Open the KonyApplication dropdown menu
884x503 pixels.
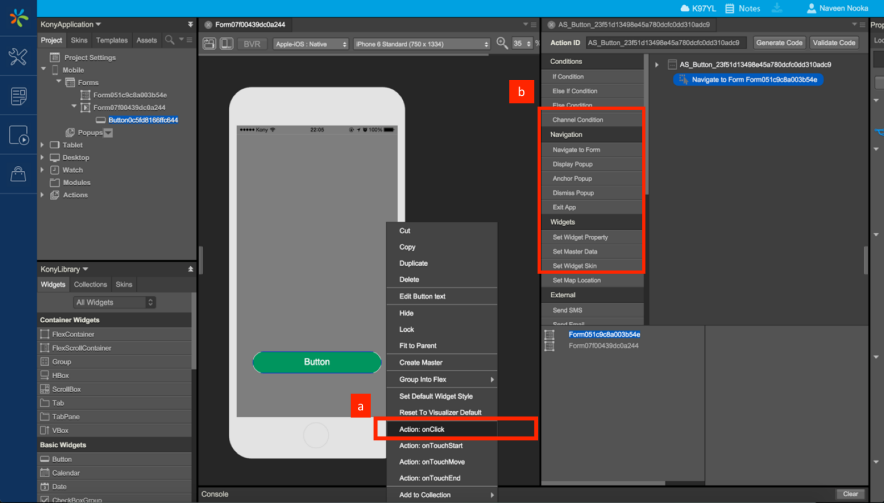[70, 25]
